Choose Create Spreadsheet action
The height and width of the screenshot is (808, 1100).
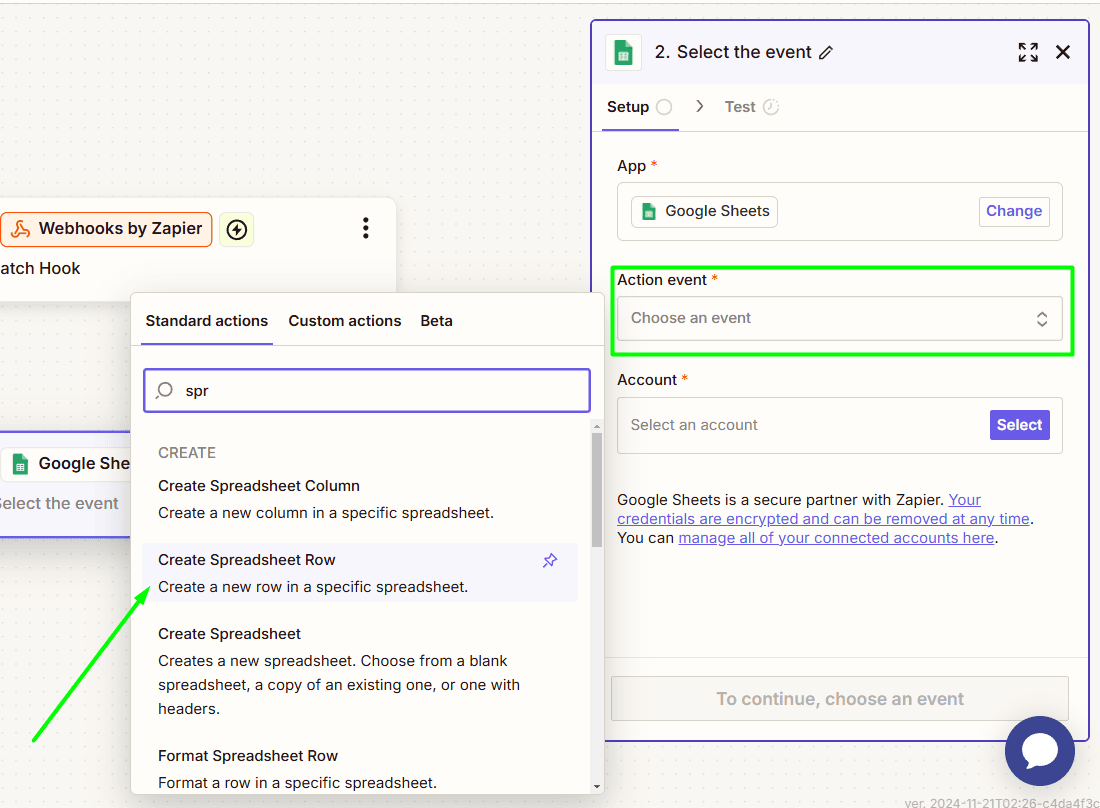tap(360, 671)
